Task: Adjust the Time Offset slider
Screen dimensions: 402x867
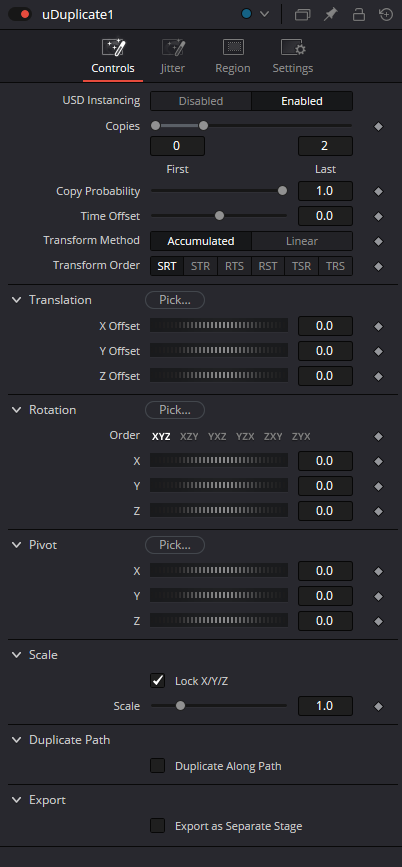Action: click(x=219, y=216)
